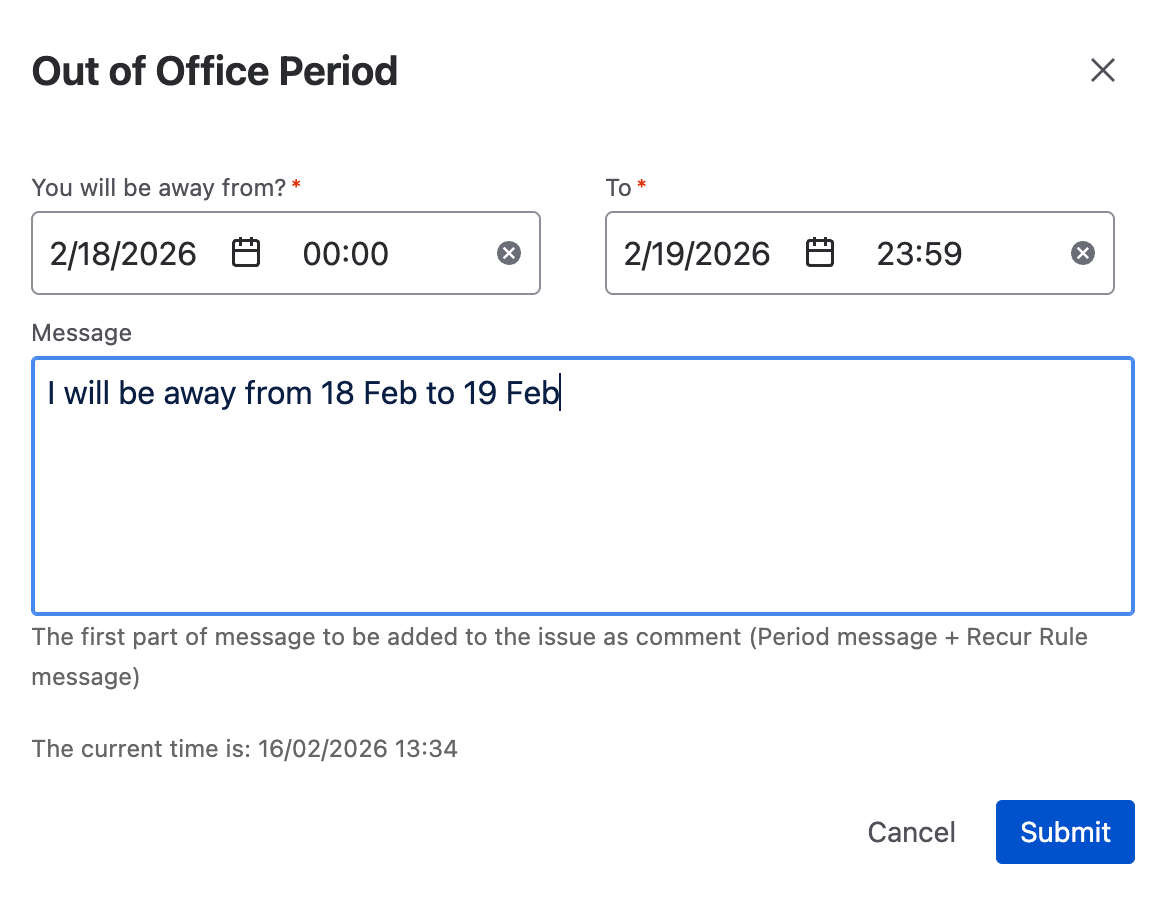
Task: Clear the To date and time
Action: 1083,254
